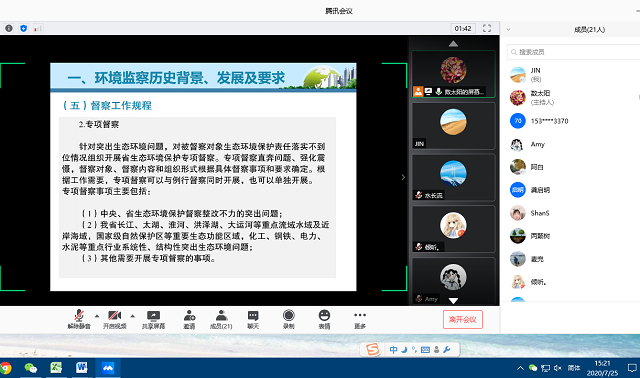Collapse video strip with side chevron

(403, 177)
